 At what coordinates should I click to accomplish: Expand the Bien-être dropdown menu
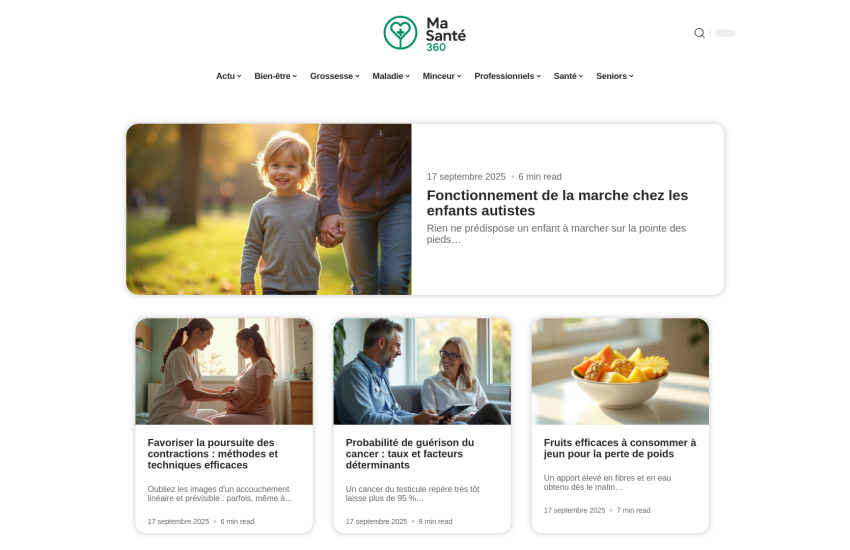(275, 76)
